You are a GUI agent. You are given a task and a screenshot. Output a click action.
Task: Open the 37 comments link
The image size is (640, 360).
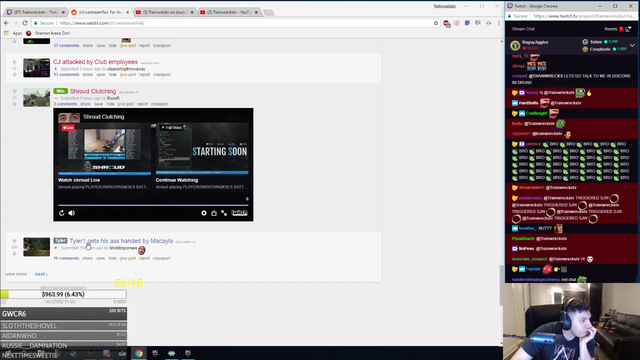(x=67, y=46)
